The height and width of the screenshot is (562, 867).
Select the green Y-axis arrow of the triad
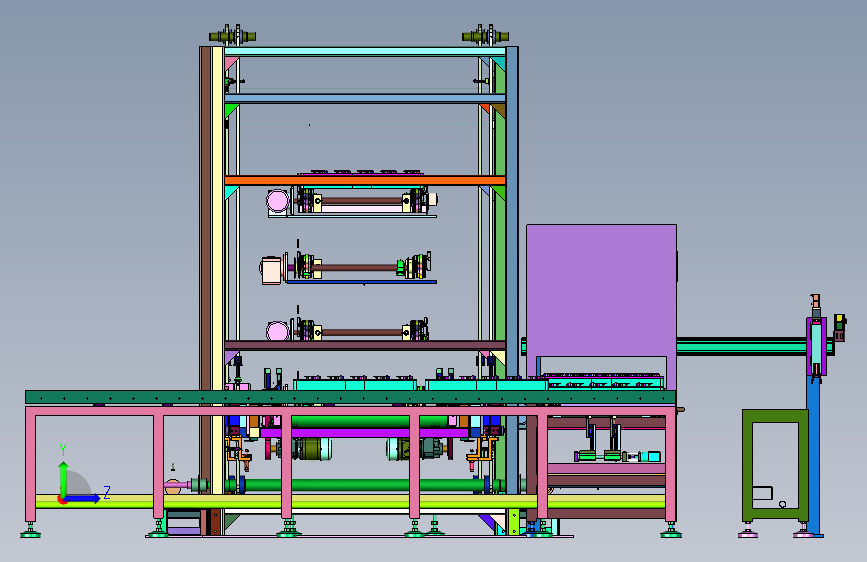pyautogui.click(x=64, y=478)
